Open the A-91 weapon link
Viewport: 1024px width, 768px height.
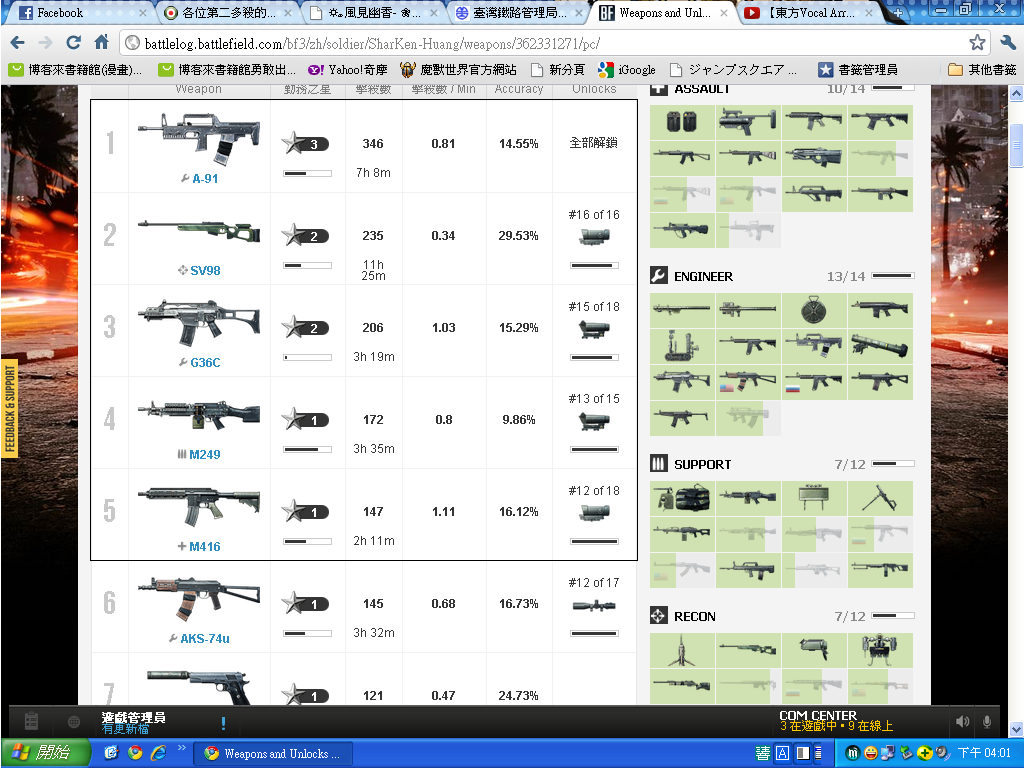(x=205, y=179)
